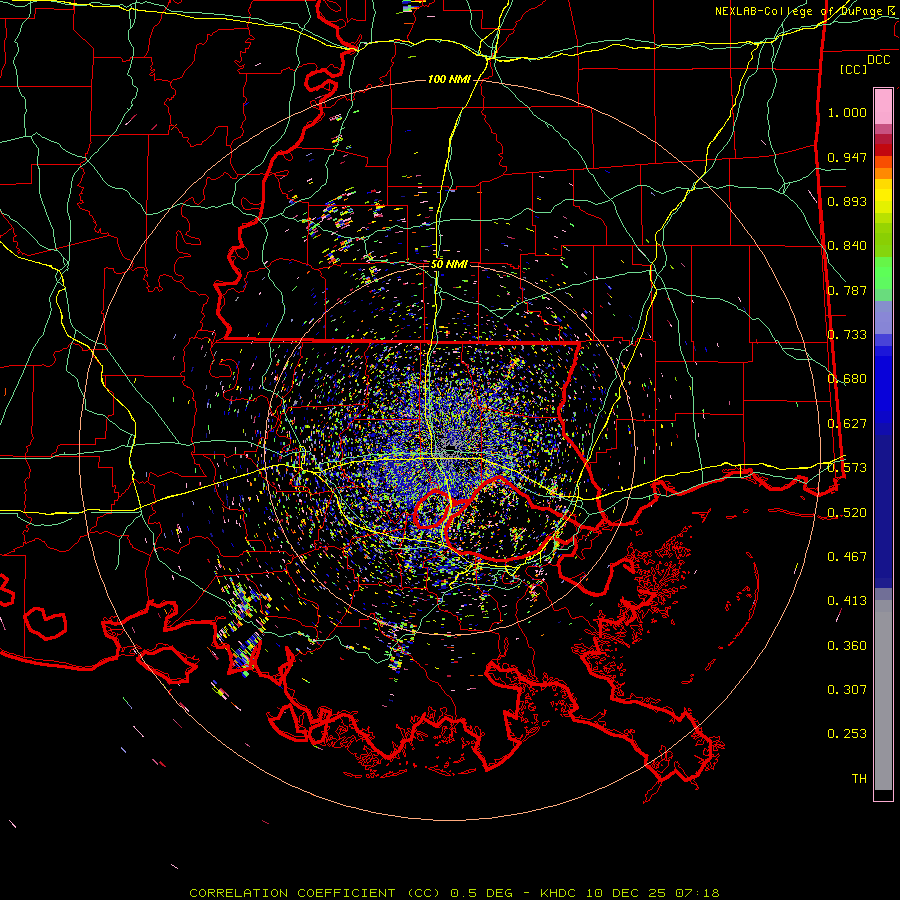Click the 1.000 value on the color scale

(847, 112)
